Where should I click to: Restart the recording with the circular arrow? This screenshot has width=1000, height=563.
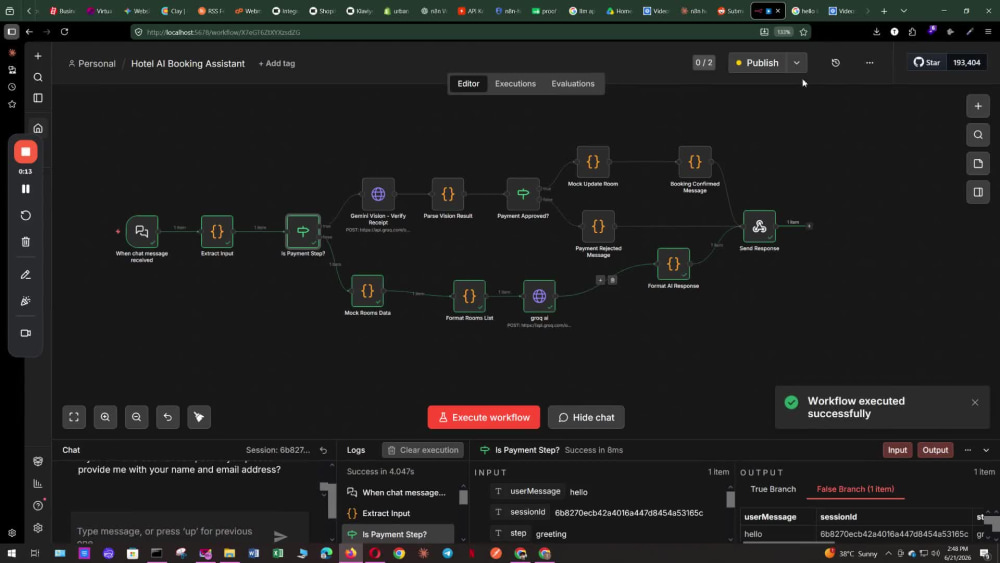[26, 216]
